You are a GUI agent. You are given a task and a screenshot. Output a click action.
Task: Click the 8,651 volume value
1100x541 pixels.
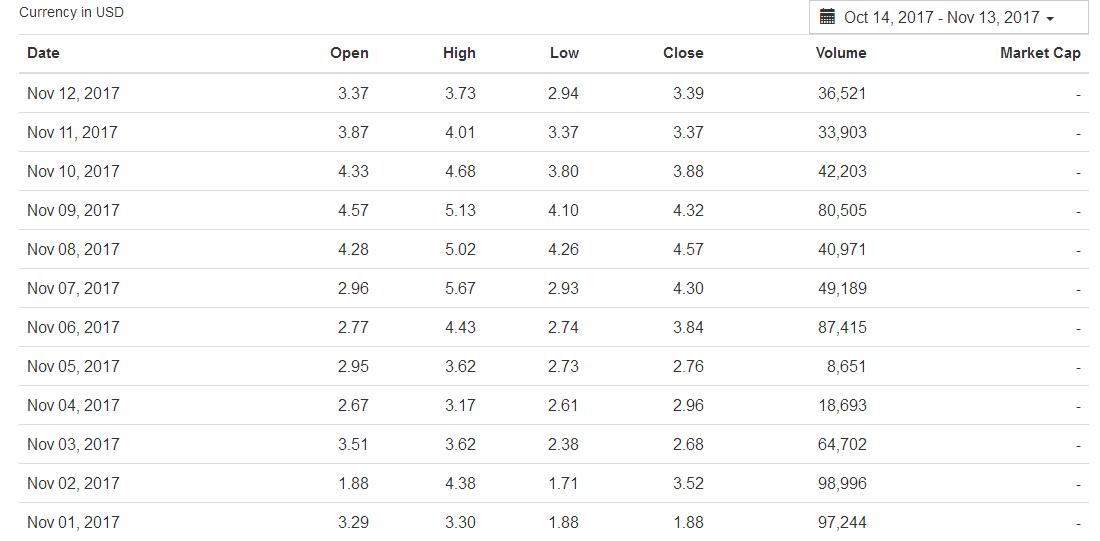pyautogui.click(x=846, y=366)
